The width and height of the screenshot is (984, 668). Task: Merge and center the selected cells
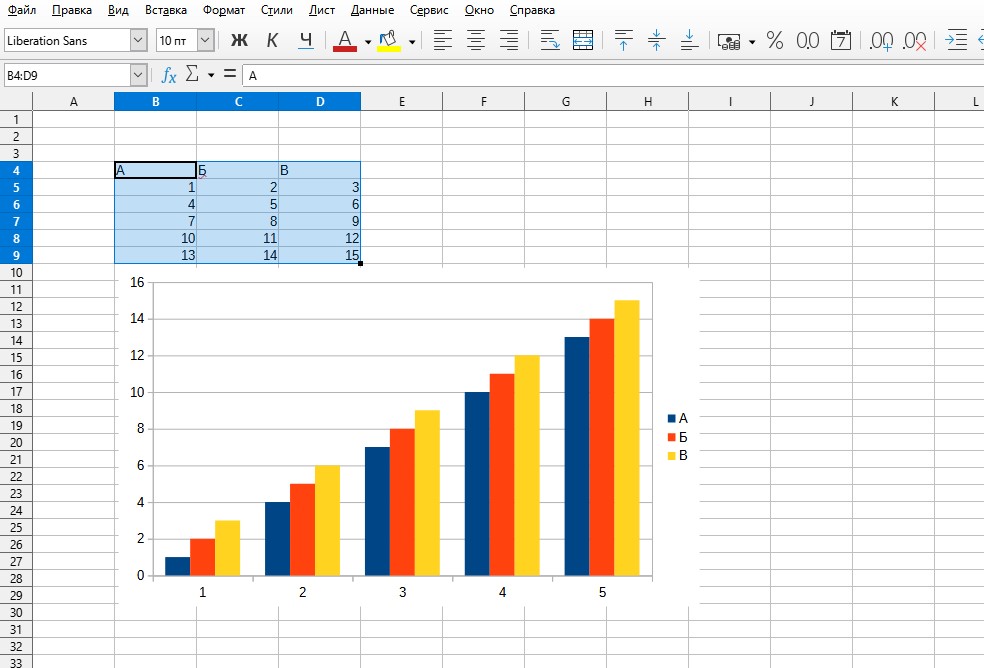pos(583,41)
